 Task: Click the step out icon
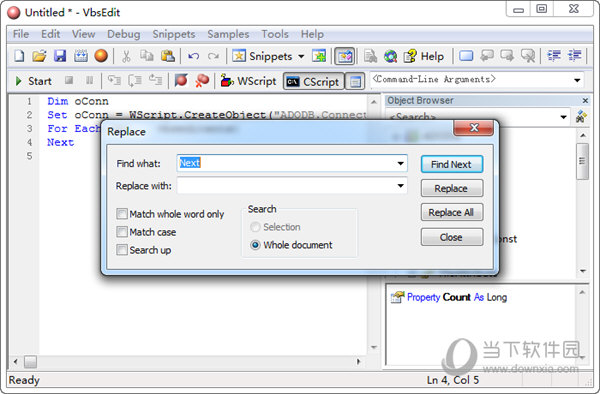pyautogui.click(x=155, y=80)
